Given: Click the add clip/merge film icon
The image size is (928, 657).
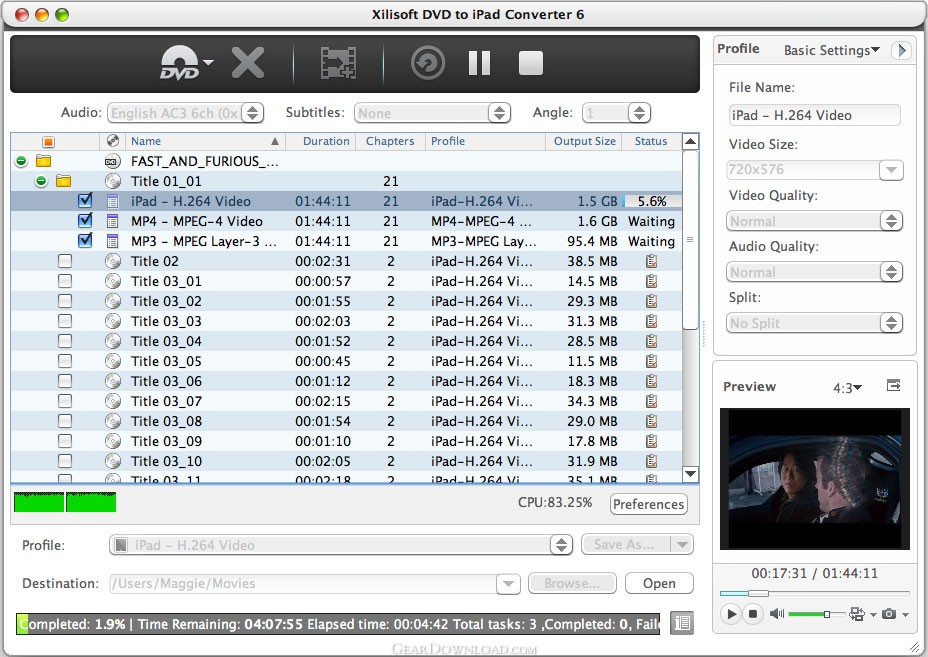Looking at the screenshot, I should click(338, 63).
